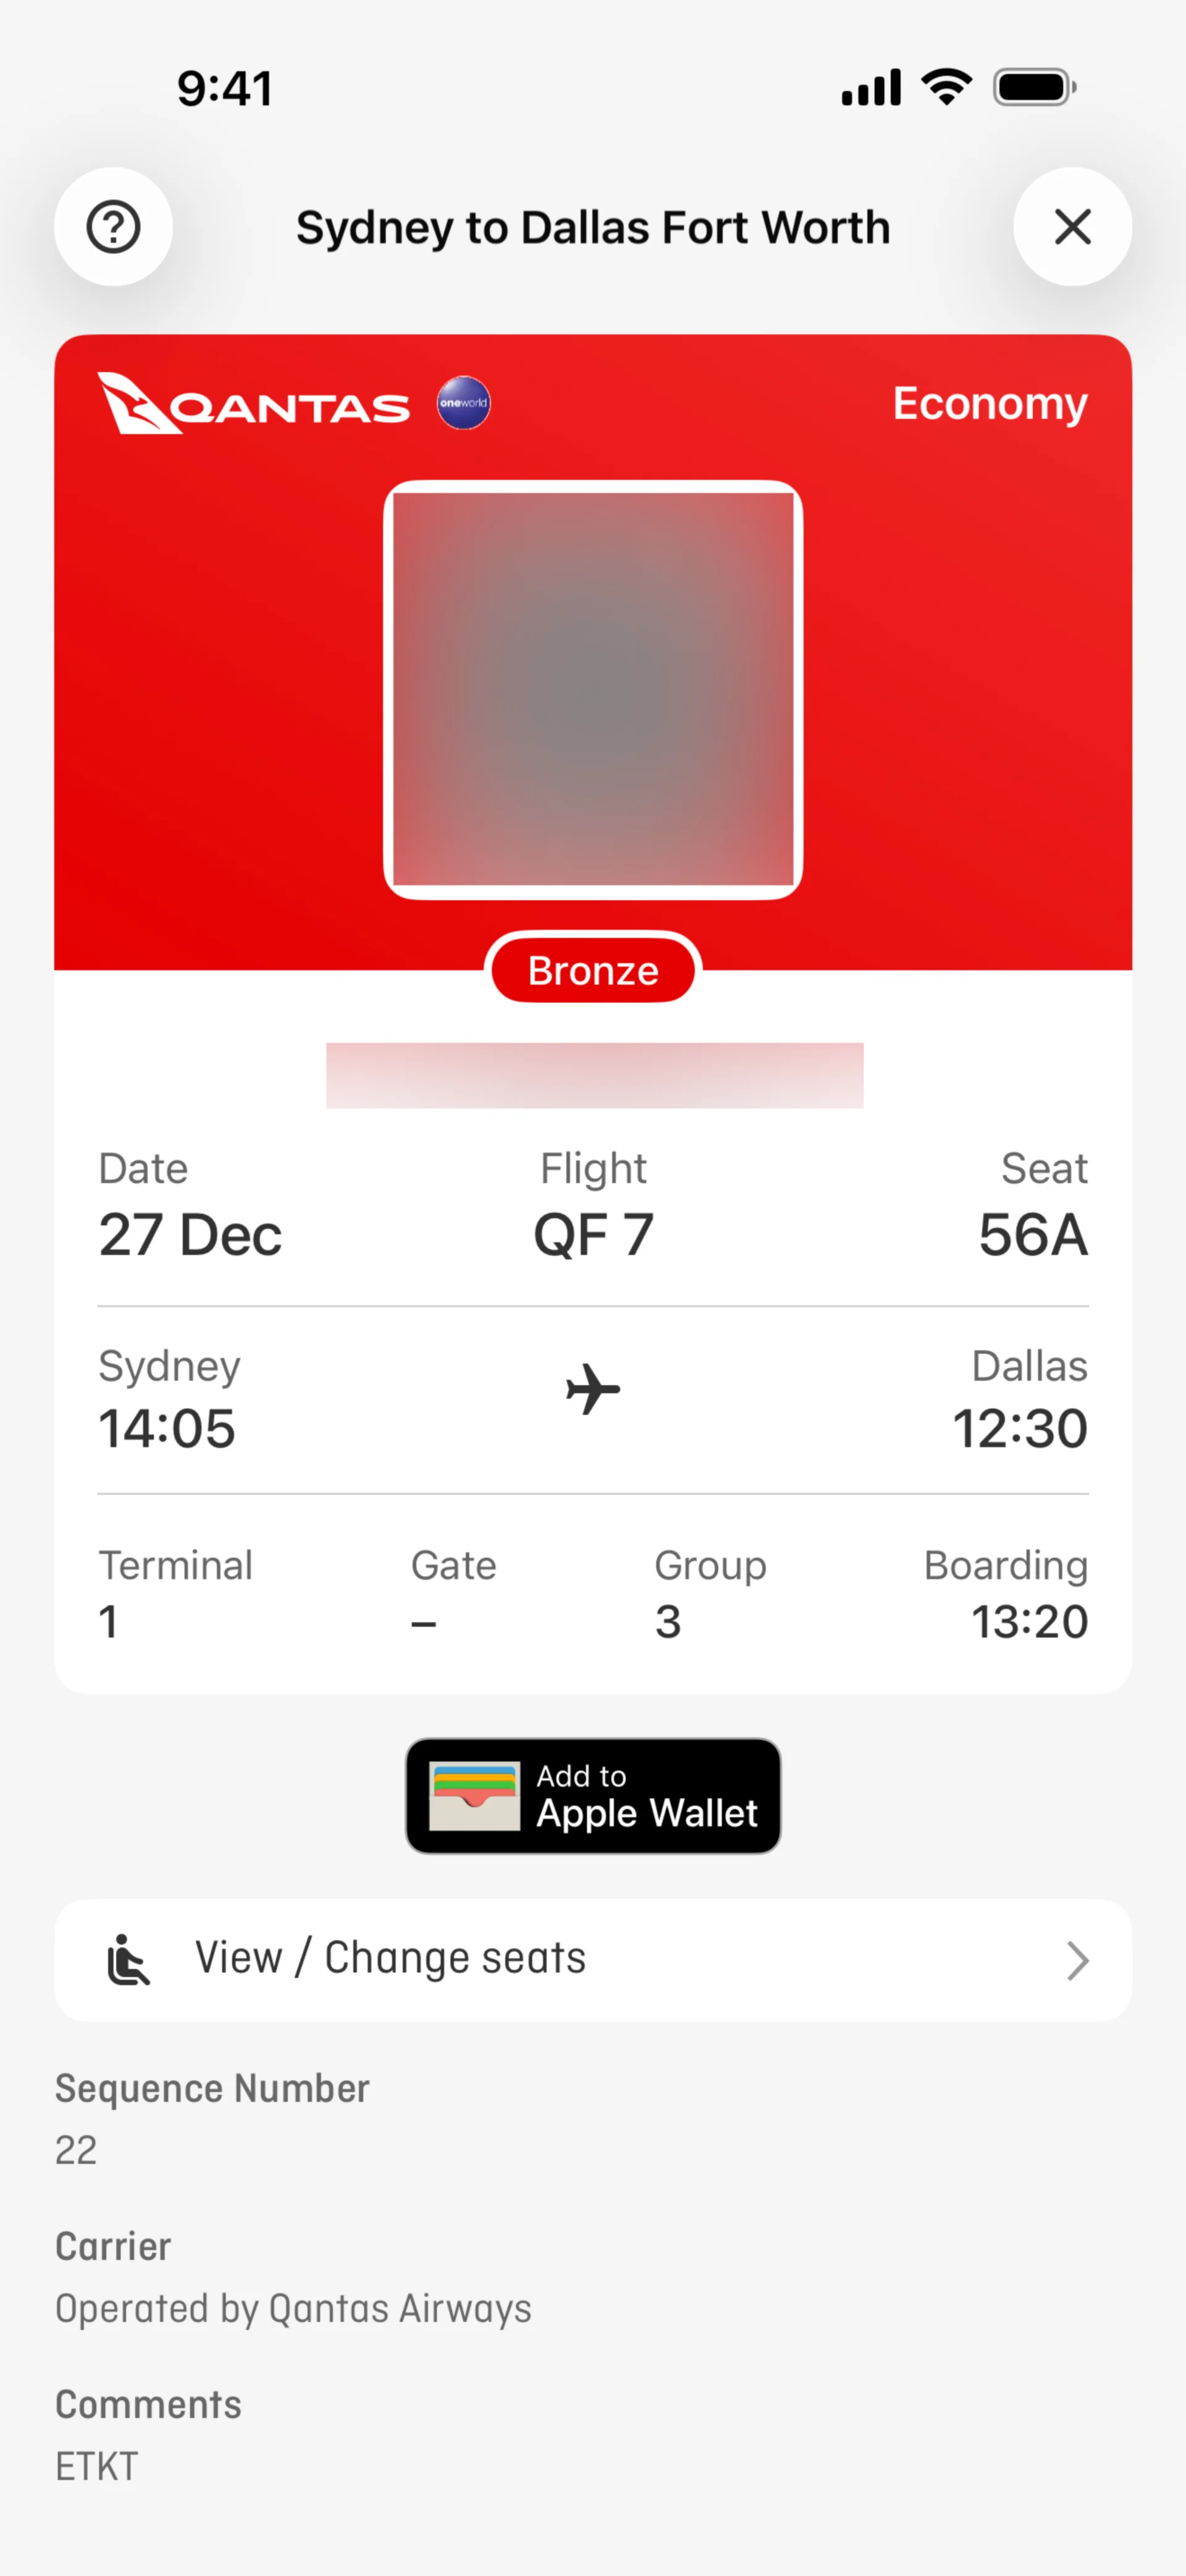Tap the blurred passenger name field

[x=595, y=1075]
